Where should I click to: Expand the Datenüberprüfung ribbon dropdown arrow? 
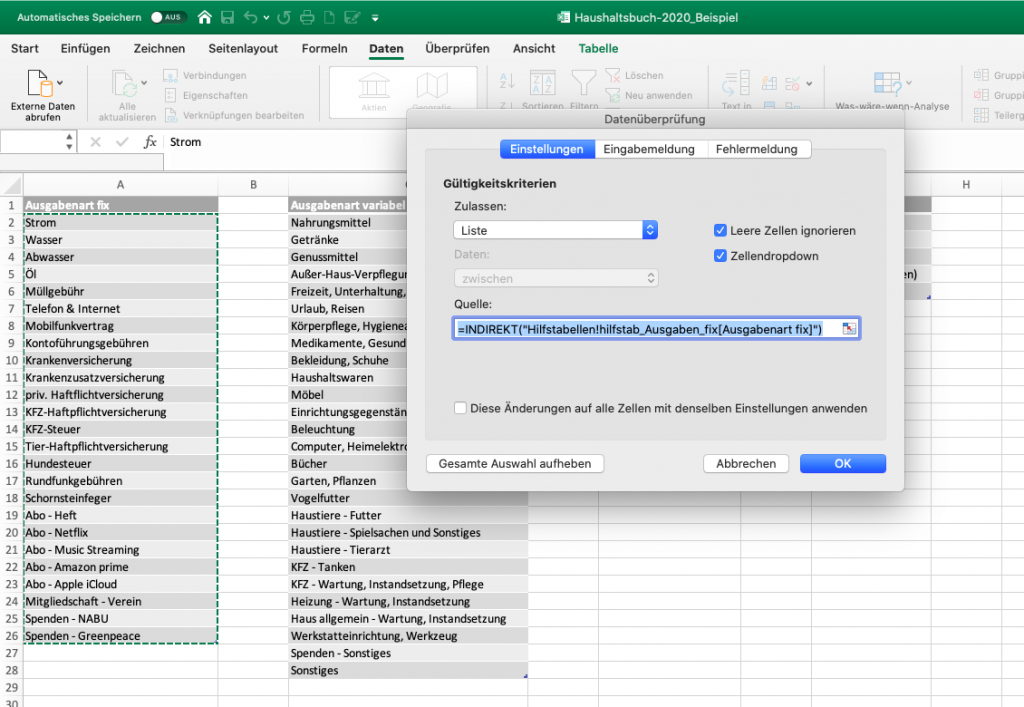(x=810, y=84)
